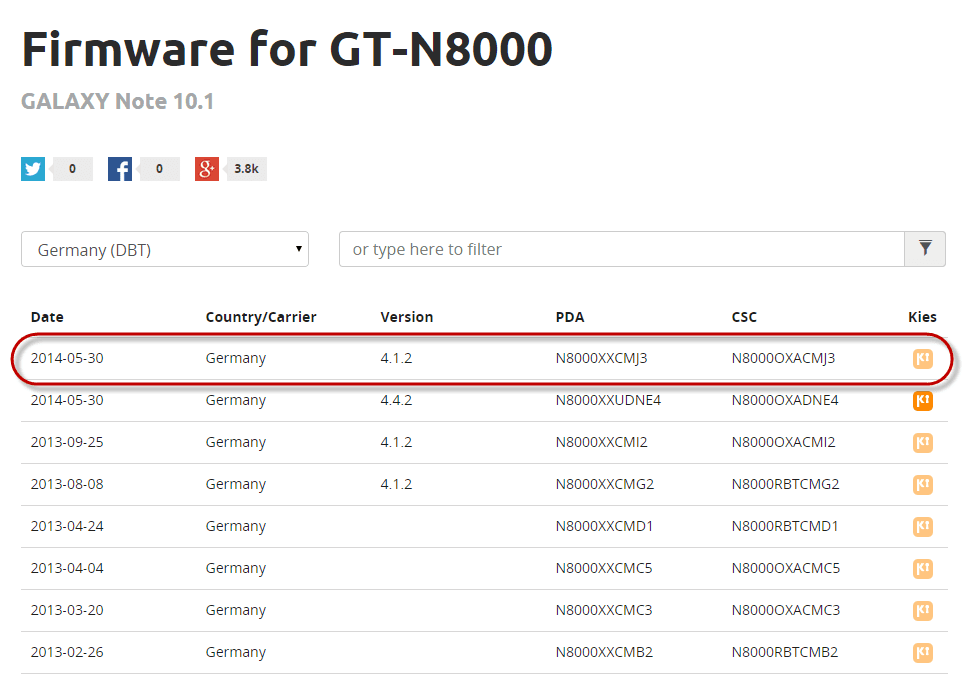Select CSC value N8000OXACMC5
This screenshot has width=970, height=683.
point(786,568)
